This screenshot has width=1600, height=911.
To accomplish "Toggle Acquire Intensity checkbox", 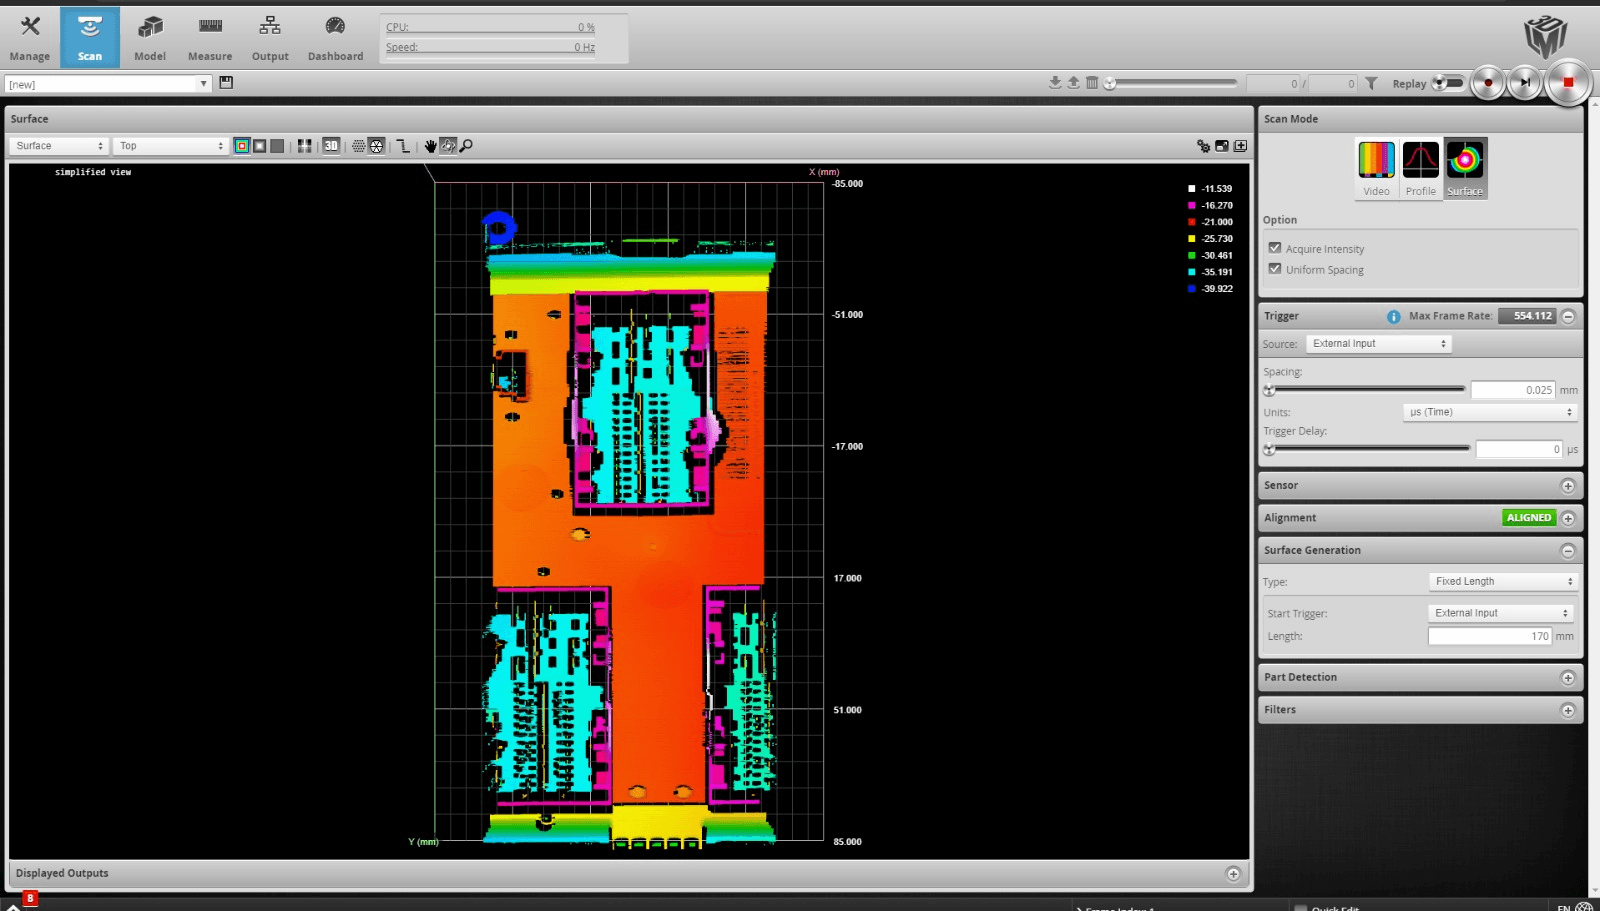I will [x=1275, y=248].
